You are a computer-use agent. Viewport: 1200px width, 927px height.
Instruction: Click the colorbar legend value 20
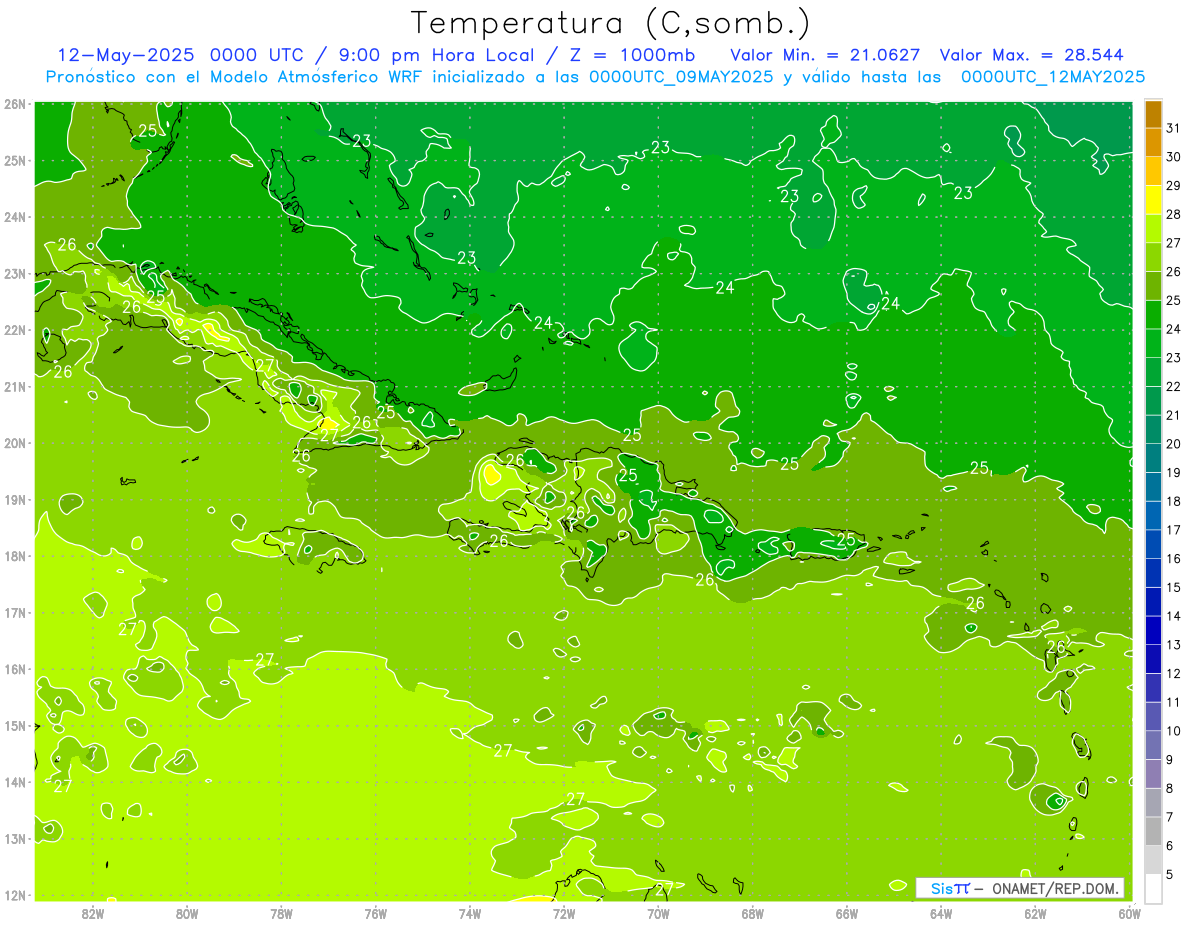pyautogui.click(x=1174, y=444)
